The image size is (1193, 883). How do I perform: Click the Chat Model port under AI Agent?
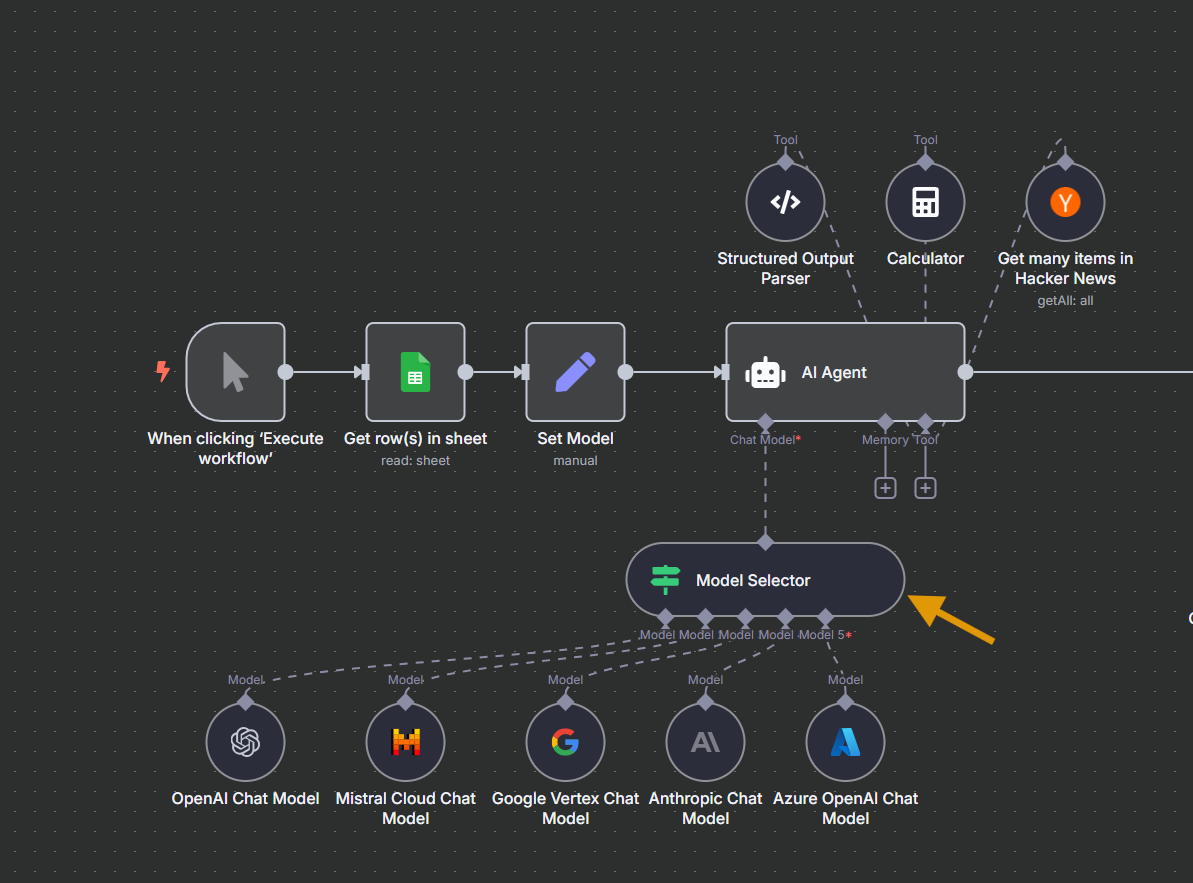click(x=765, y=421)
